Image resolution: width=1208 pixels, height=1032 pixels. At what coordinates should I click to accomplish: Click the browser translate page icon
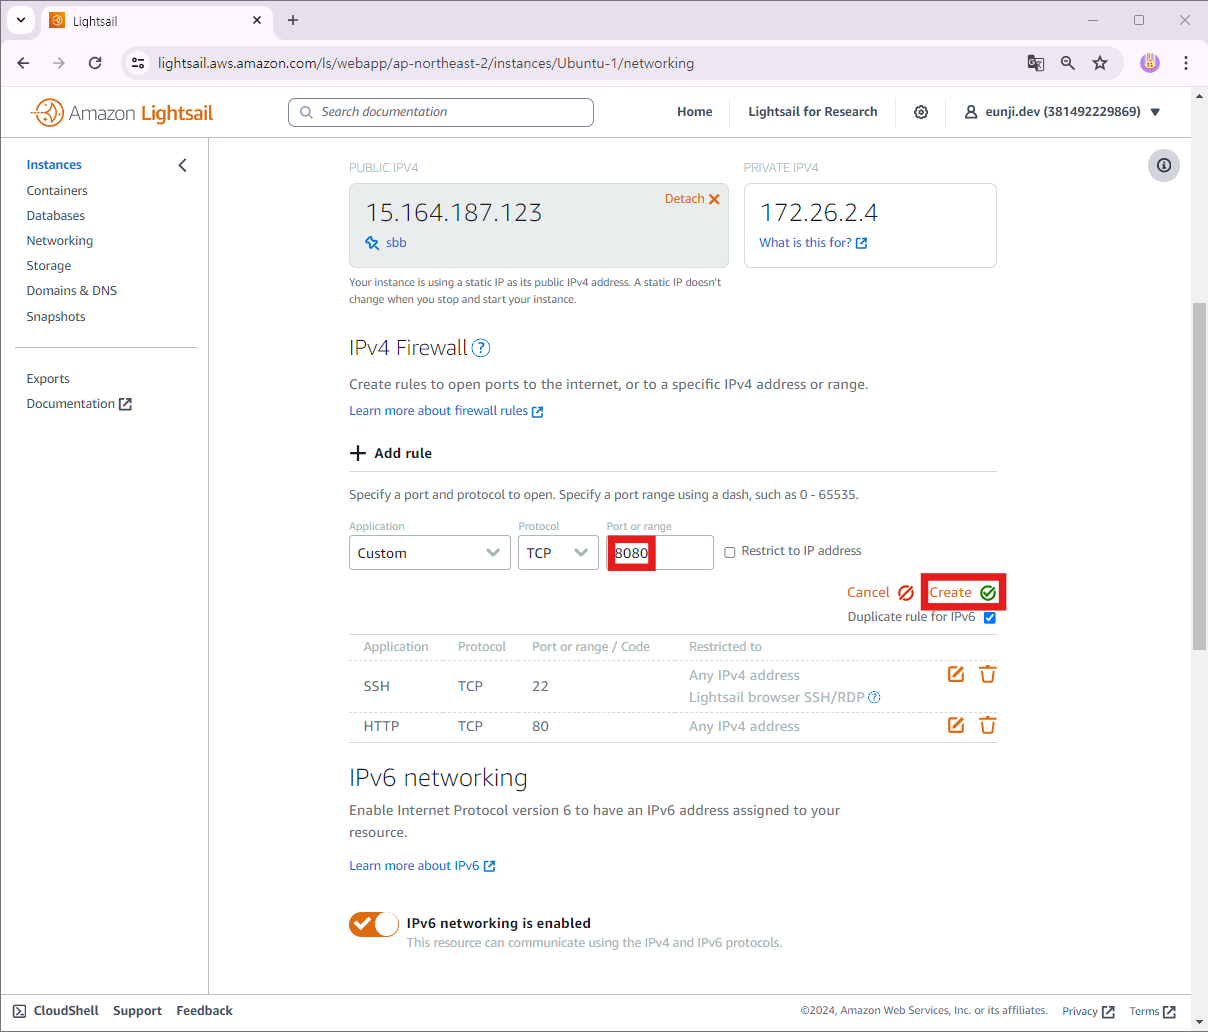[1036, 63]
